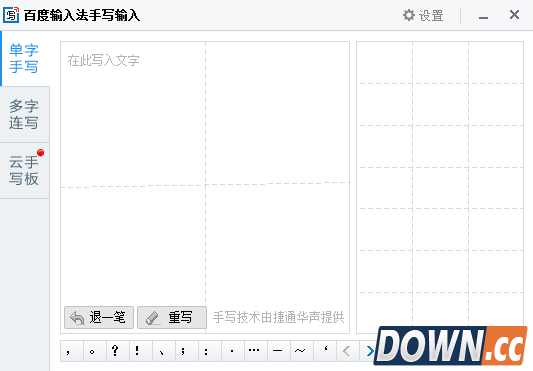Insert the comma punctuation symbol
Screen dimensions: 533x371
pyautogui.click(x=72, y=351)
